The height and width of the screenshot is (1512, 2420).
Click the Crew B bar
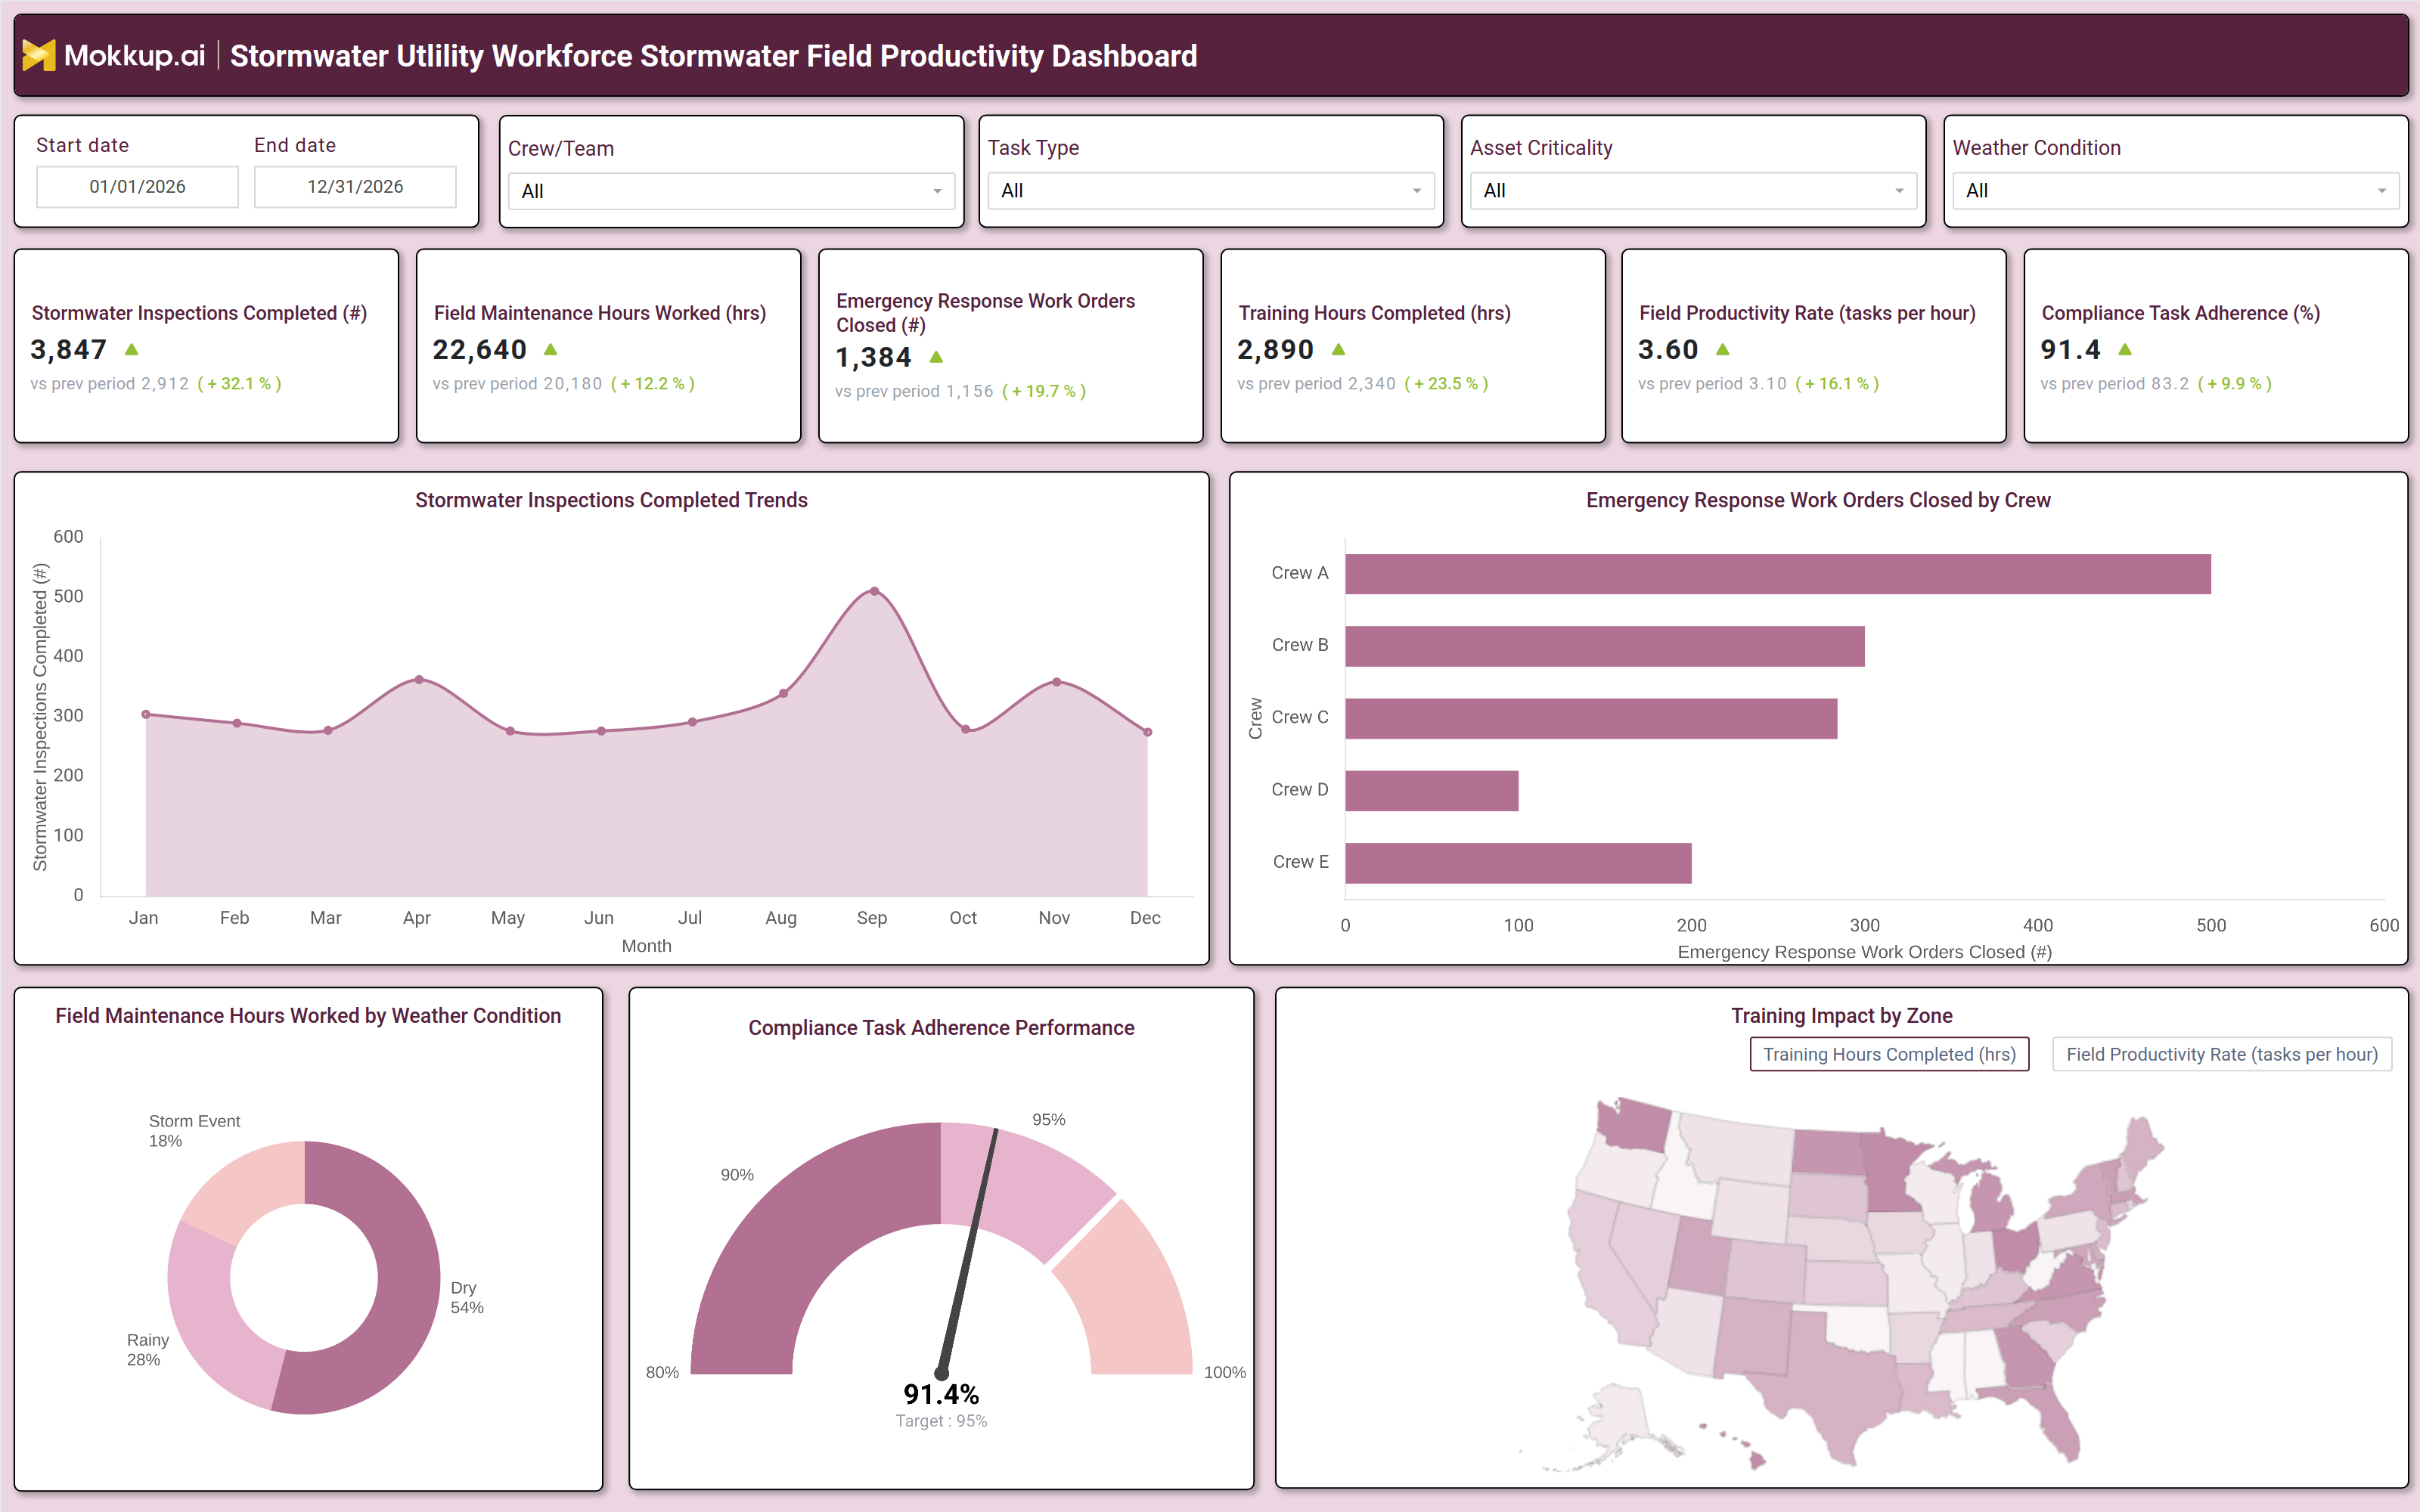click(x=1605, y=646)
